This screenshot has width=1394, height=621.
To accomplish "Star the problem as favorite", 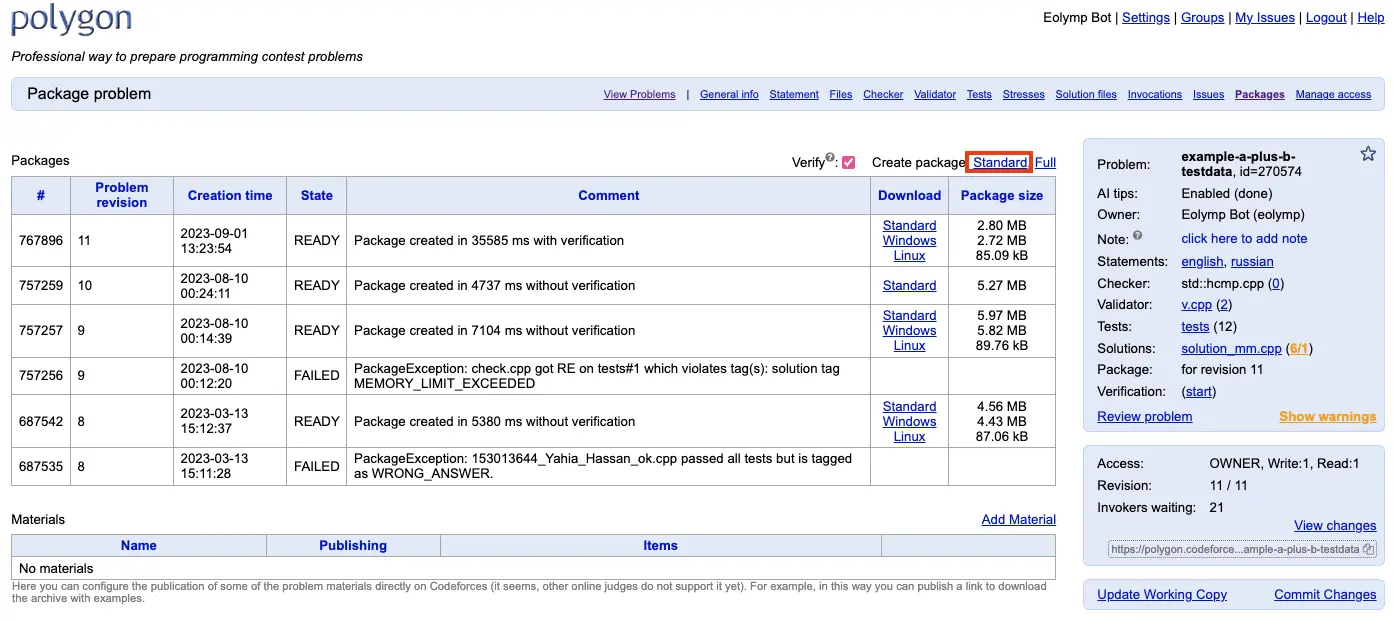I will point(1368,154).
